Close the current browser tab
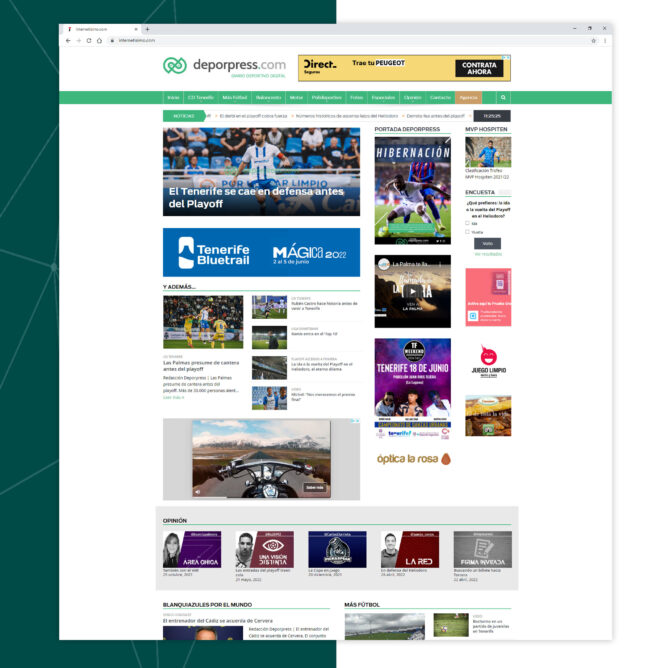668x668 pixels. pyautogui.click(x=136, y=29)
